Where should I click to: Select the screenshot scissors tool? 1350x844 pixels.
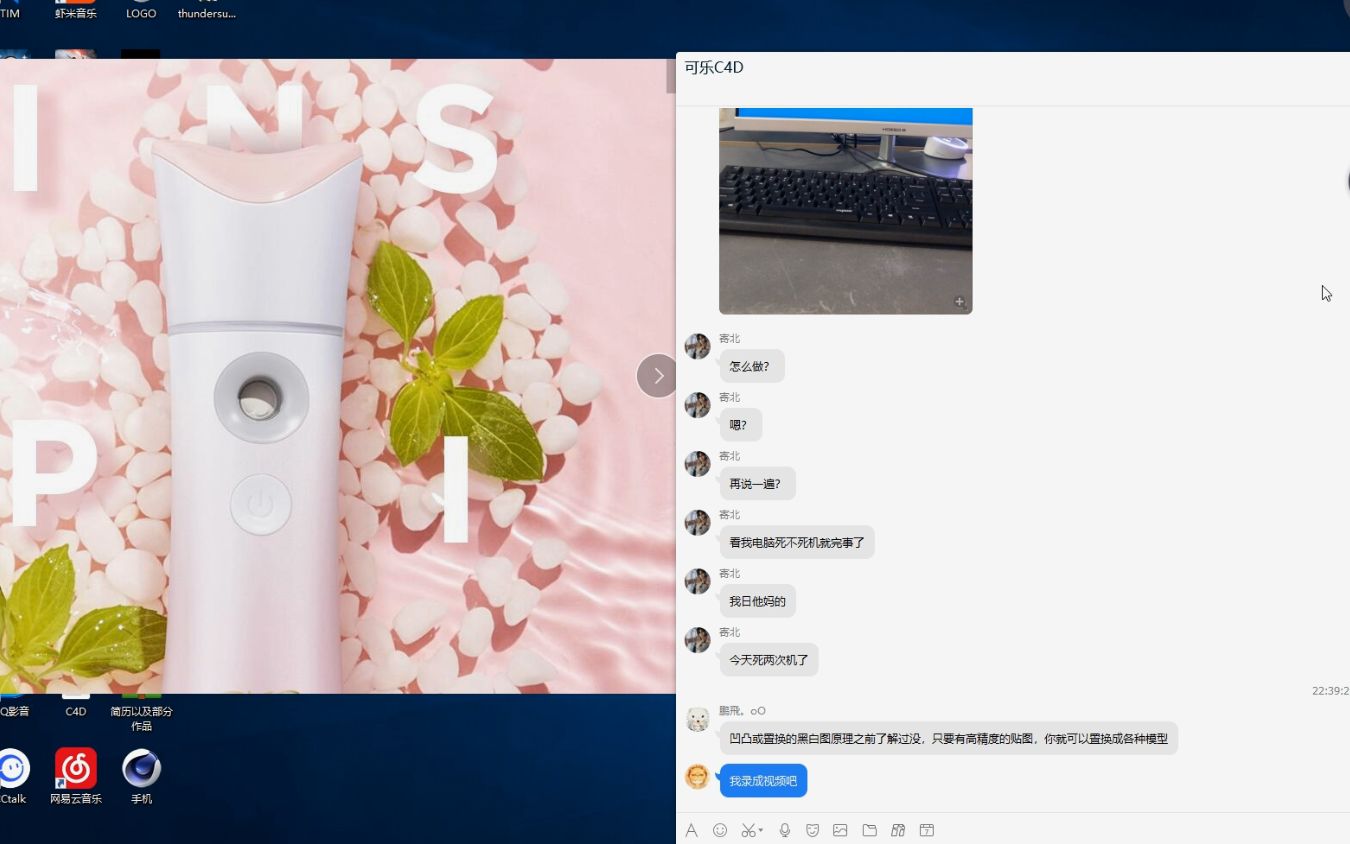tap(748, 830)
